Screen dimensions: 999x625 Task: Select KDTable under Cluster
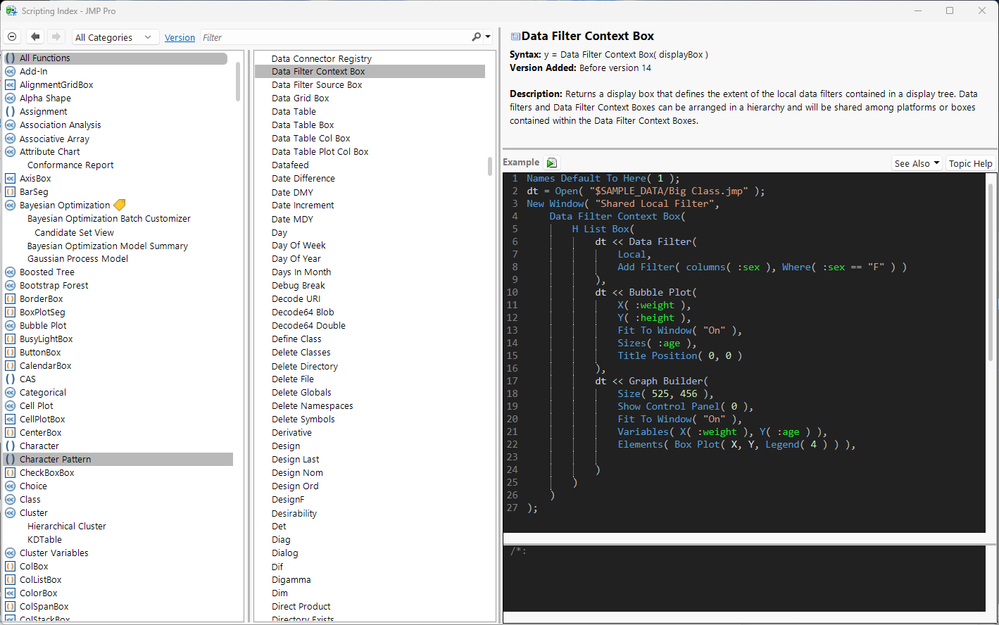pyautogui.click(x=45, y=540)
